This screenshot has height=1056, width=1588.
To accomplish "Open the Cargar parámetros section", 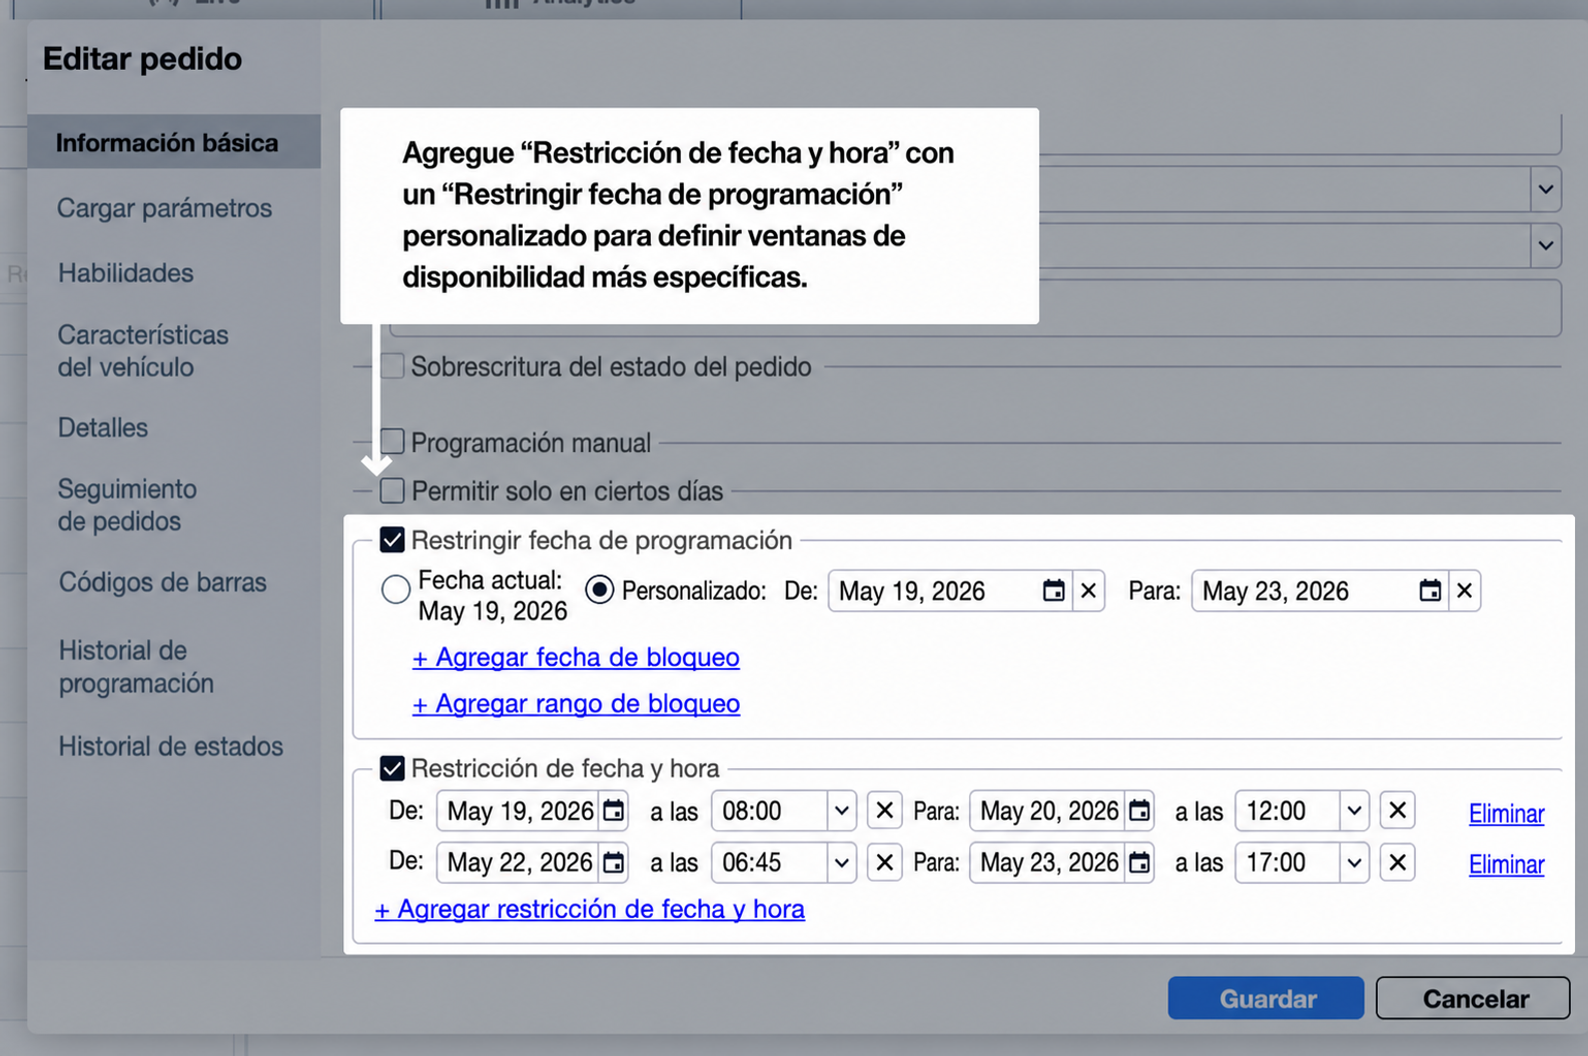I will [165, 208].
